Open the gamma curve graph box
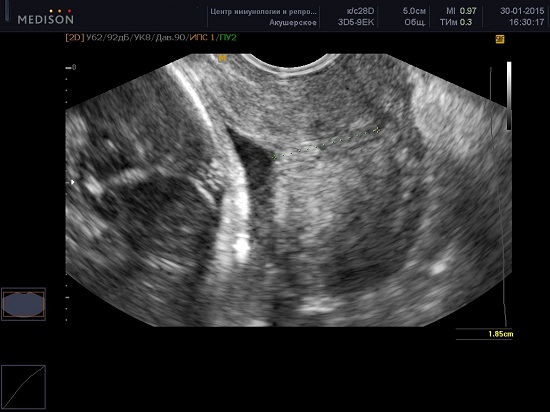The image size is (550, 412). coord(24,387)
